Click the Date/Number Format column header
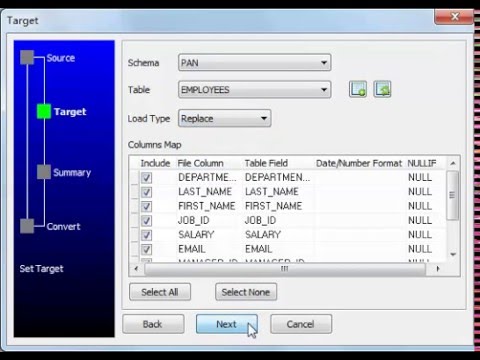Screen dimensions: 480x360 [x=359, y=163]
